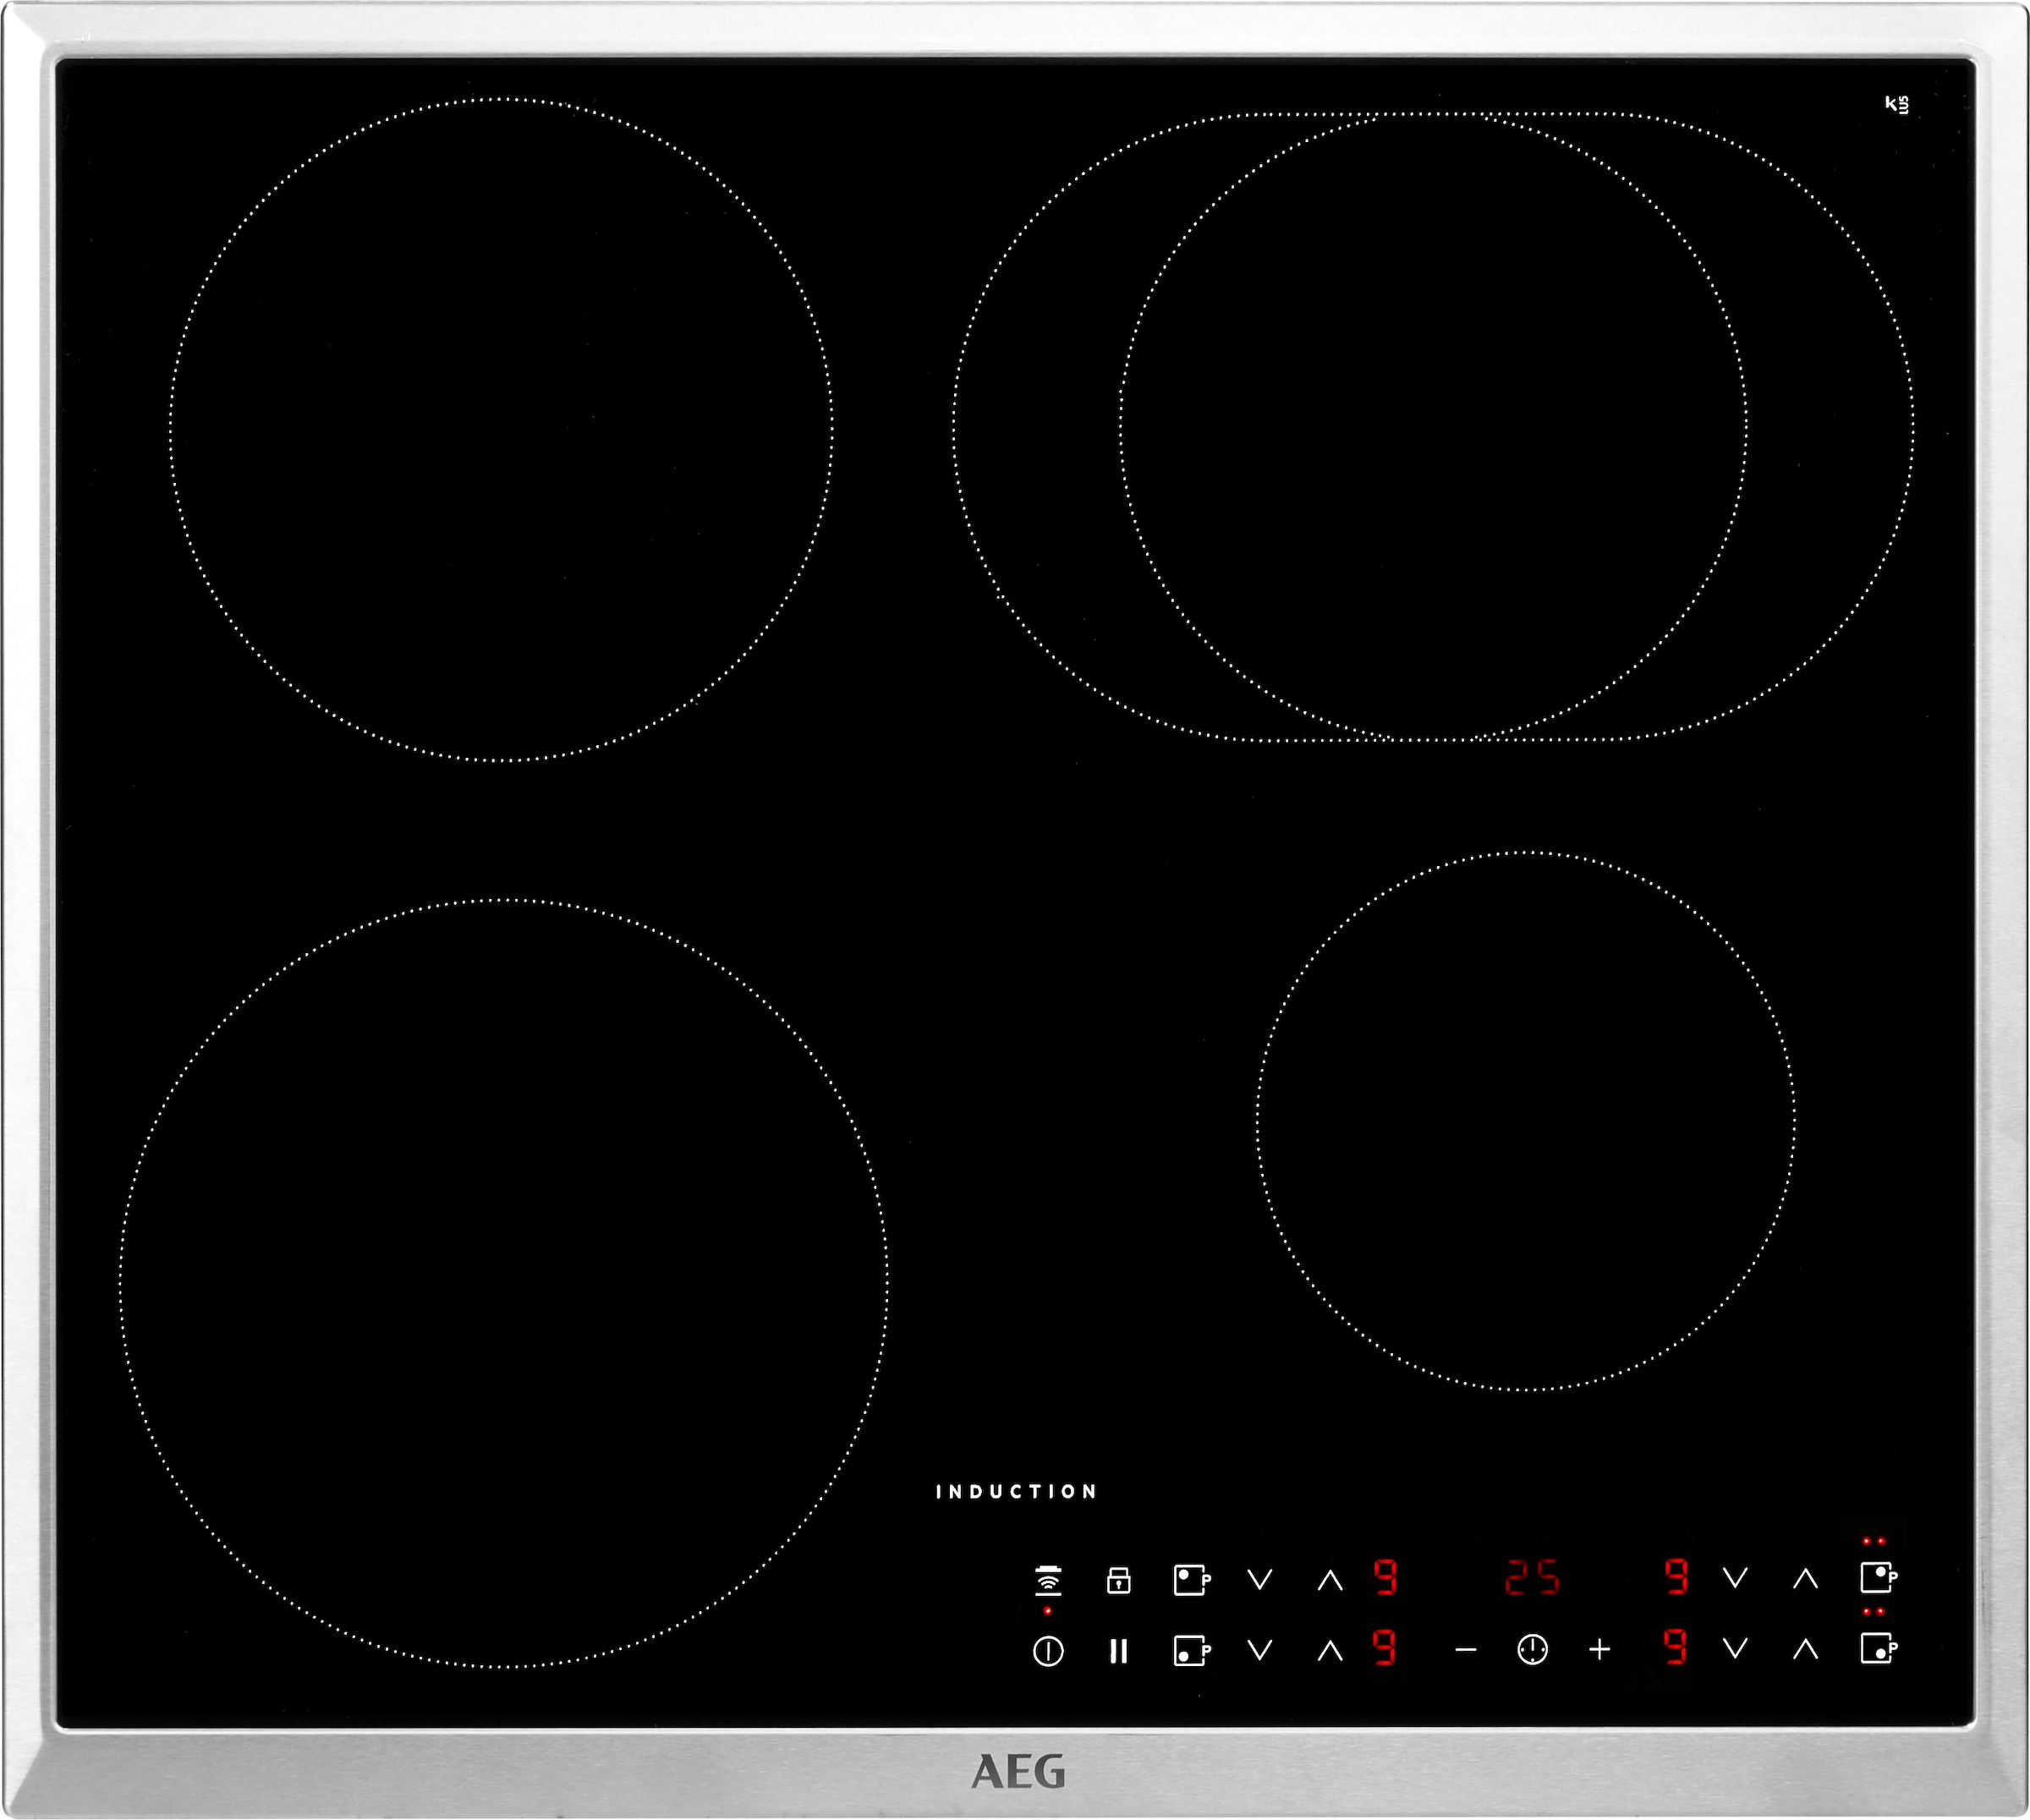Raise heat level of front-right zone
Screen dimensions: 2030x1820
[x=1805, y=1648]
